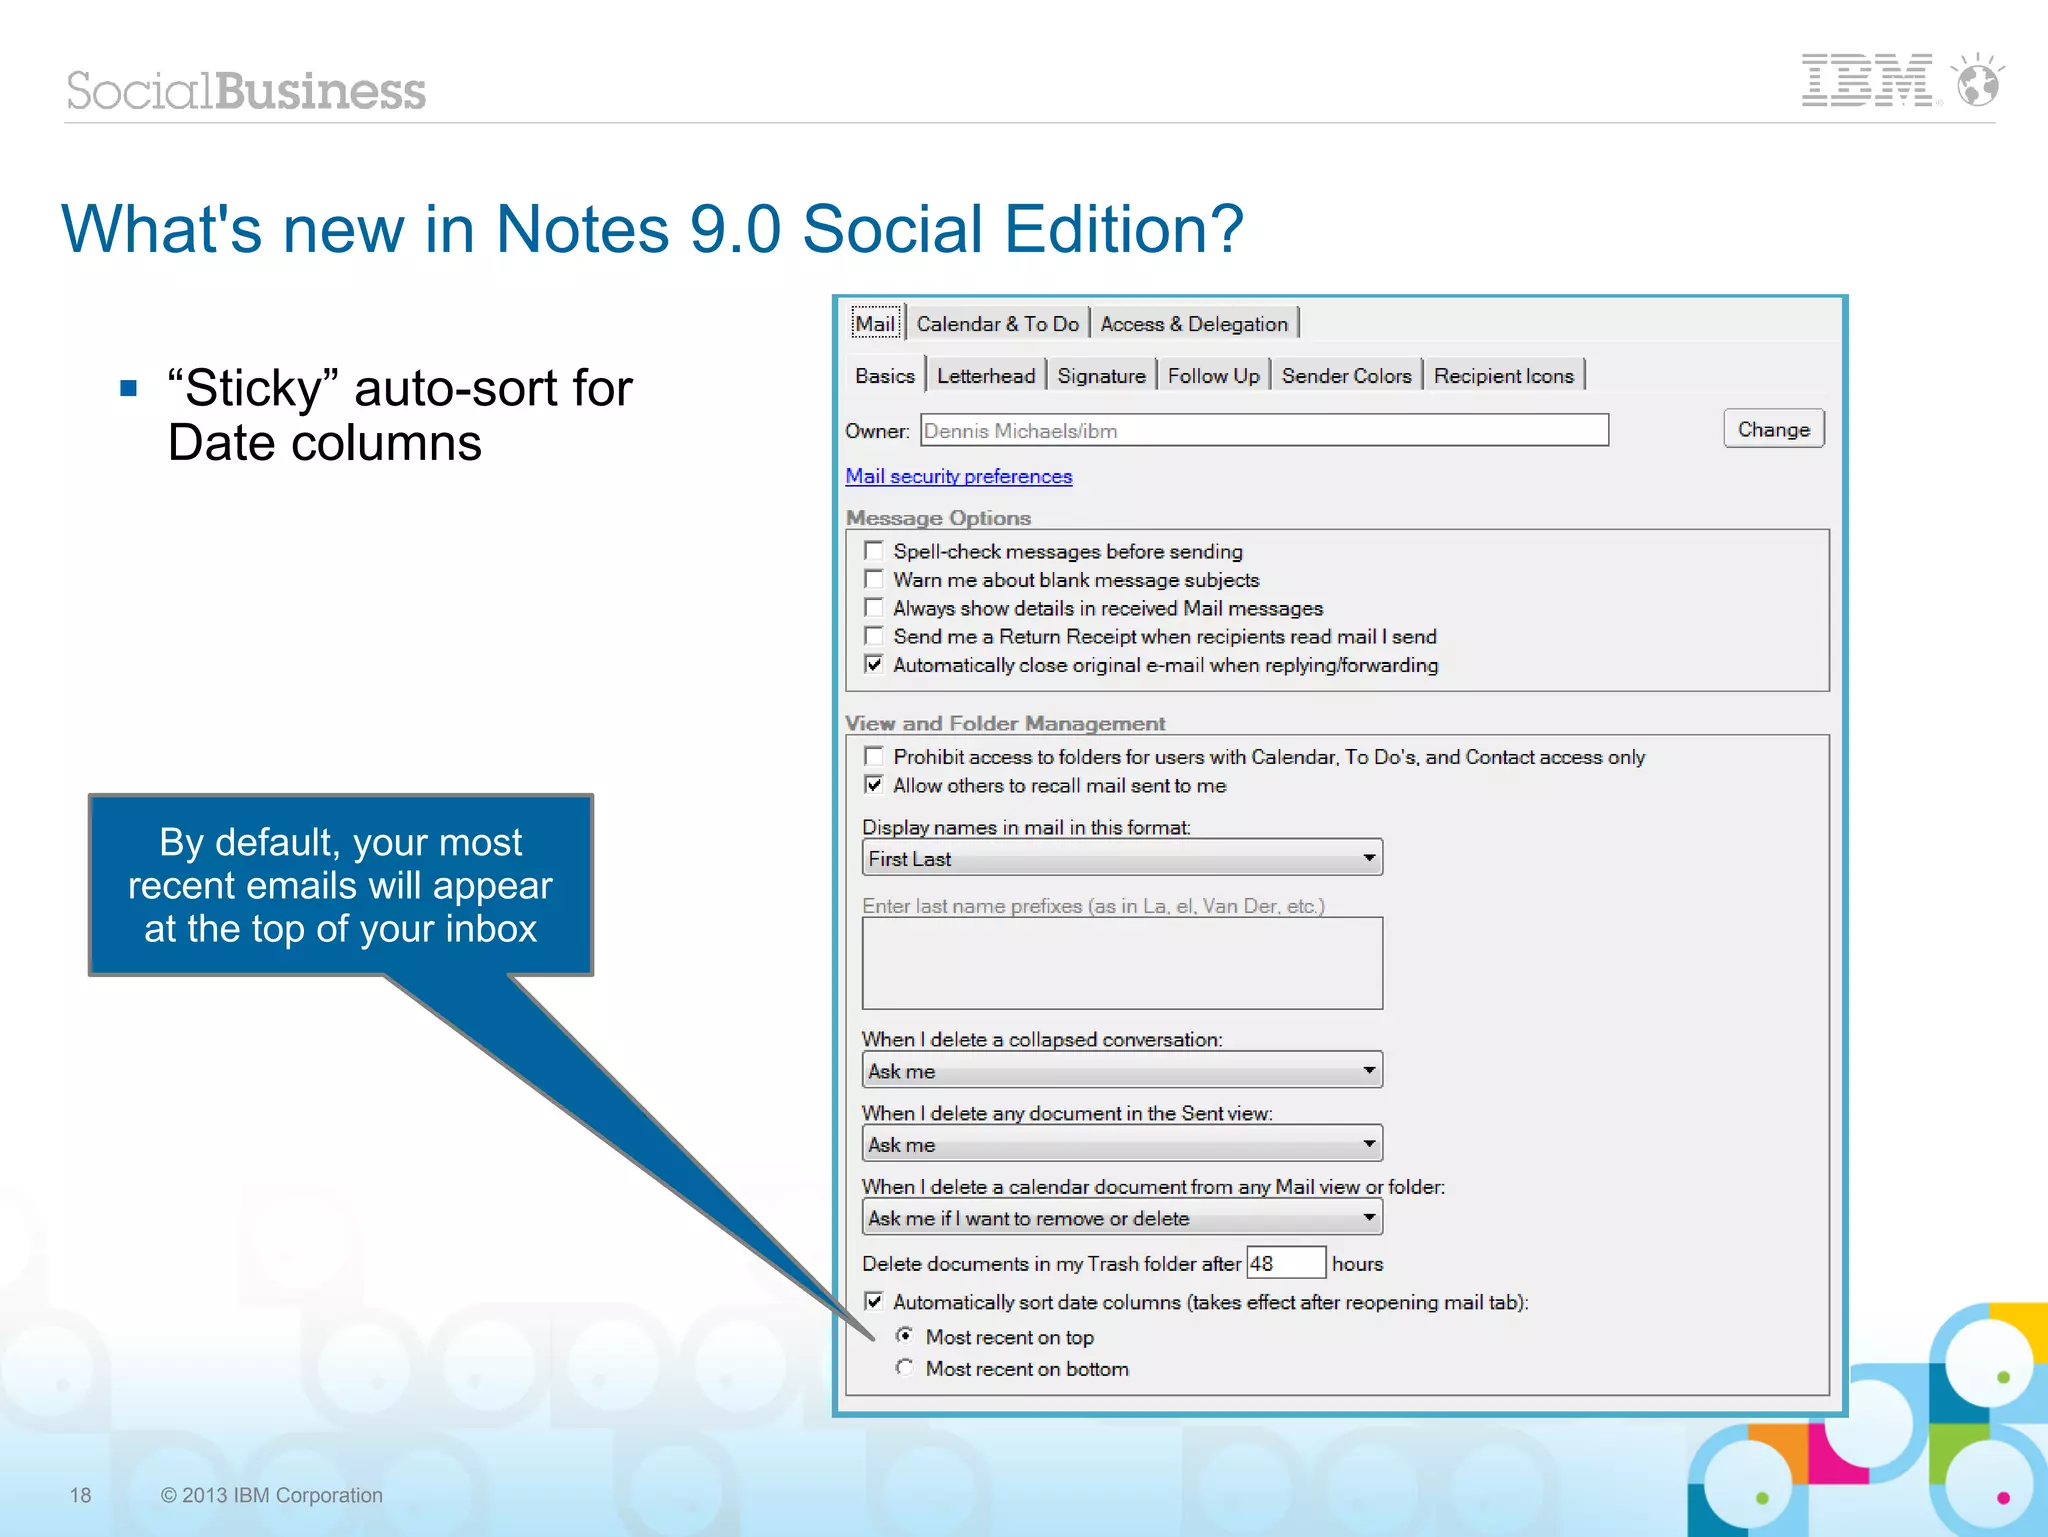Focus the Owner name field
2048x1537 pixels.
coord(1264,430)
